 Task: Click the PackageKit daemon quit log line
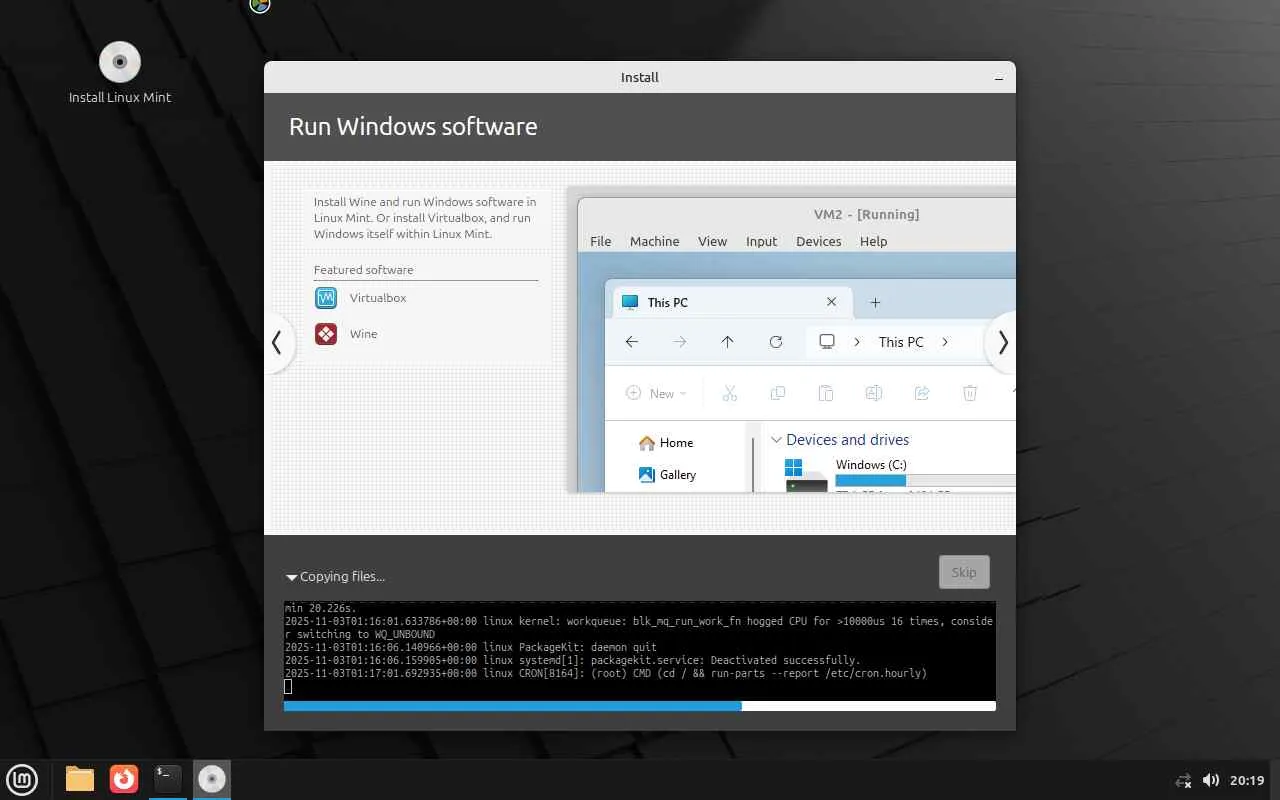tap(471, 647)
